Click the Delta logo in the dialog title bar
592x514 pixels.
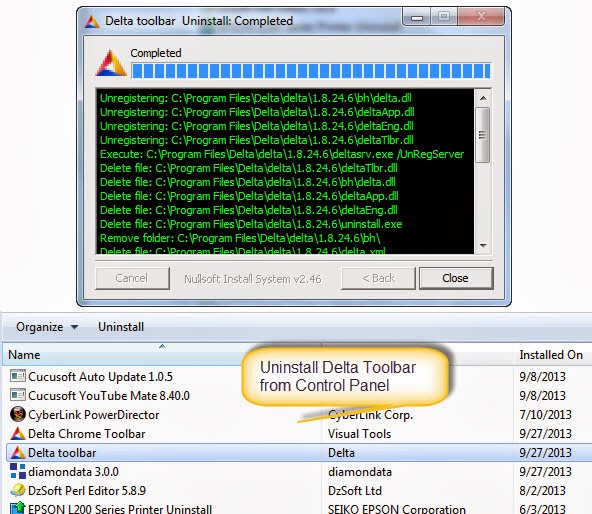(x=92, y=21)
